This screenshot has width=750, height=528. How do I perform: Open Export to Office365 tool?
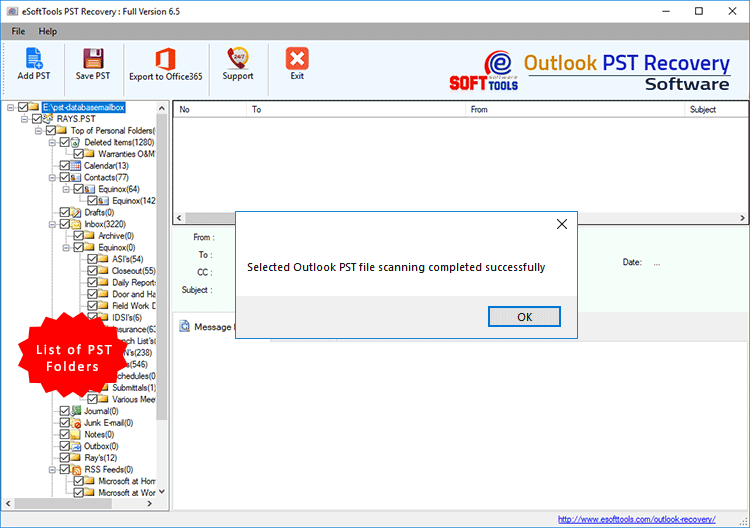click(x=165, y=65)
